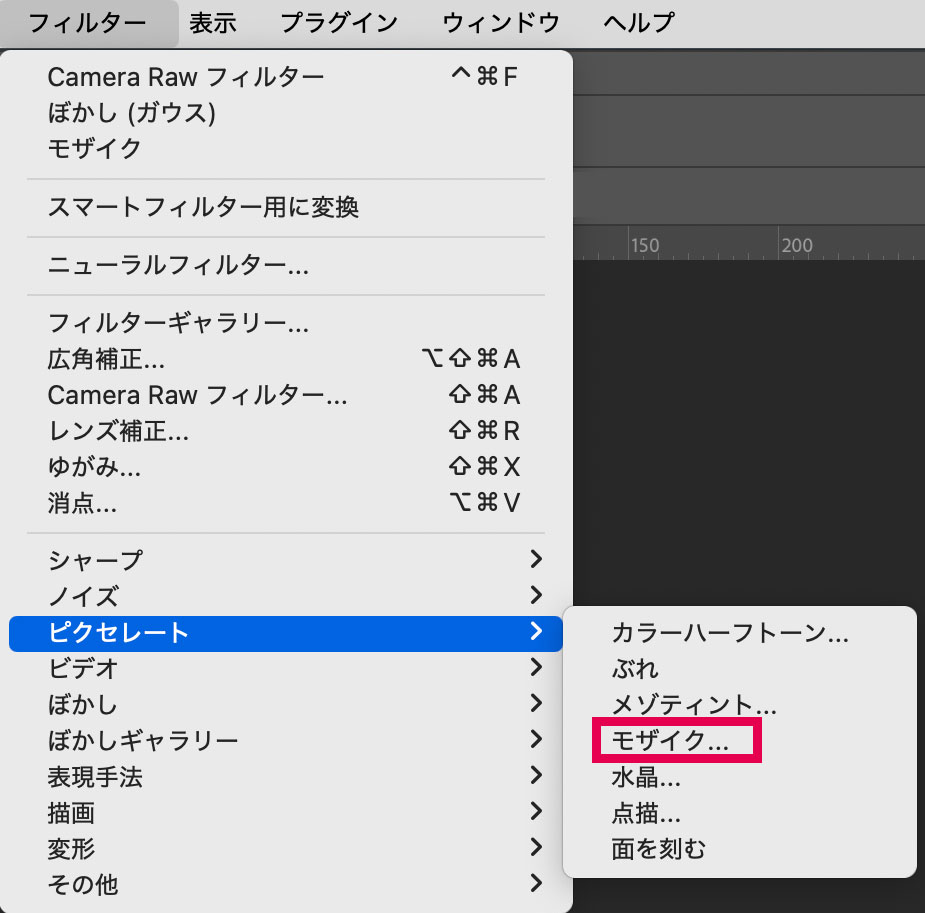Expand the ノイズ submenu

point(286,596)
